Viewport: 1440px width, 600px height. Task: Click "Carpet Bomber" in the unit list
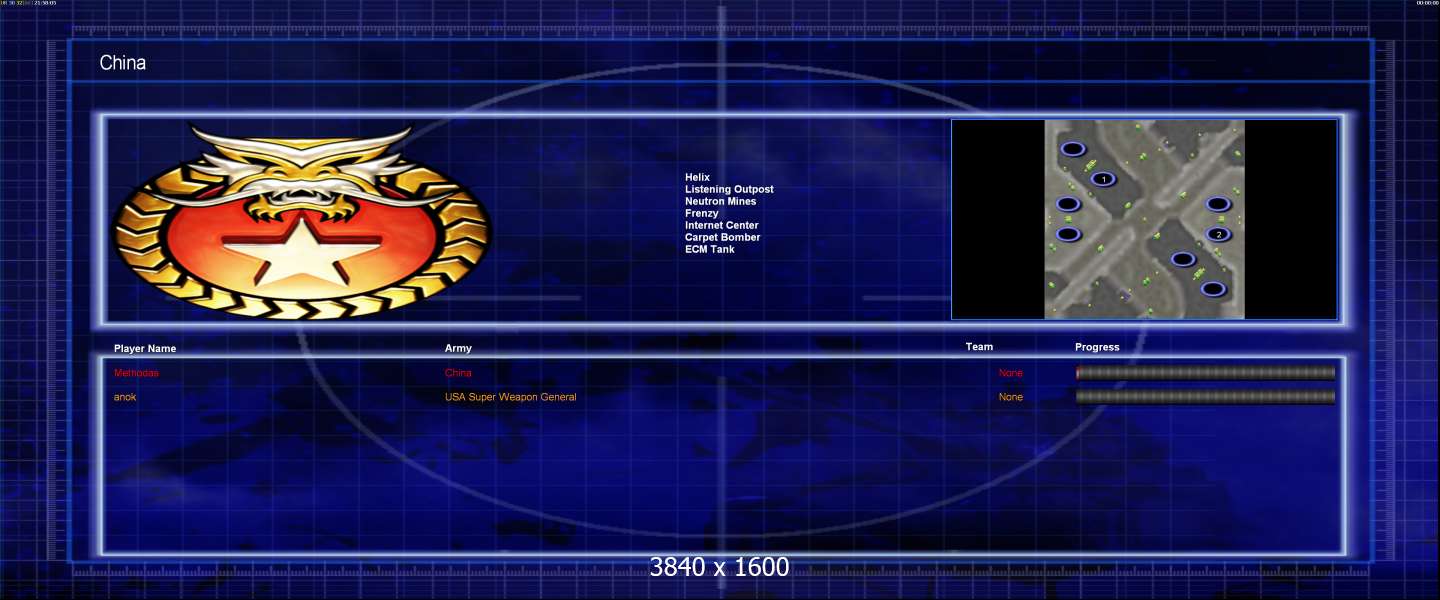723,238
